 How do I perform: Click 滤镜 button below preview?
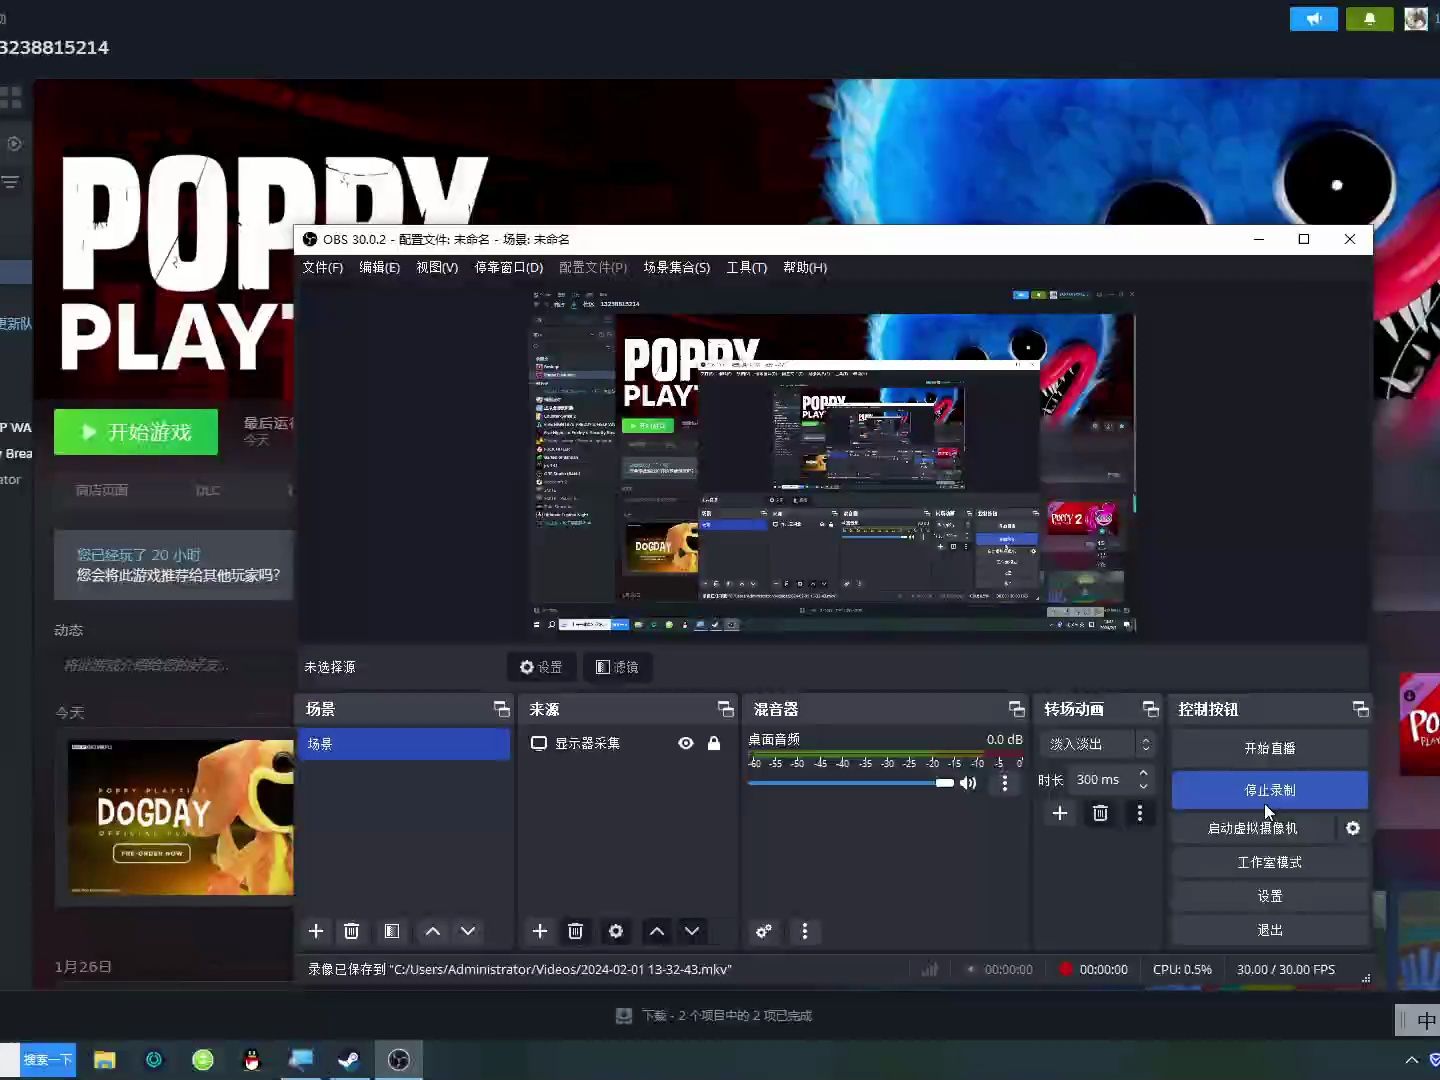coord(617,667)
